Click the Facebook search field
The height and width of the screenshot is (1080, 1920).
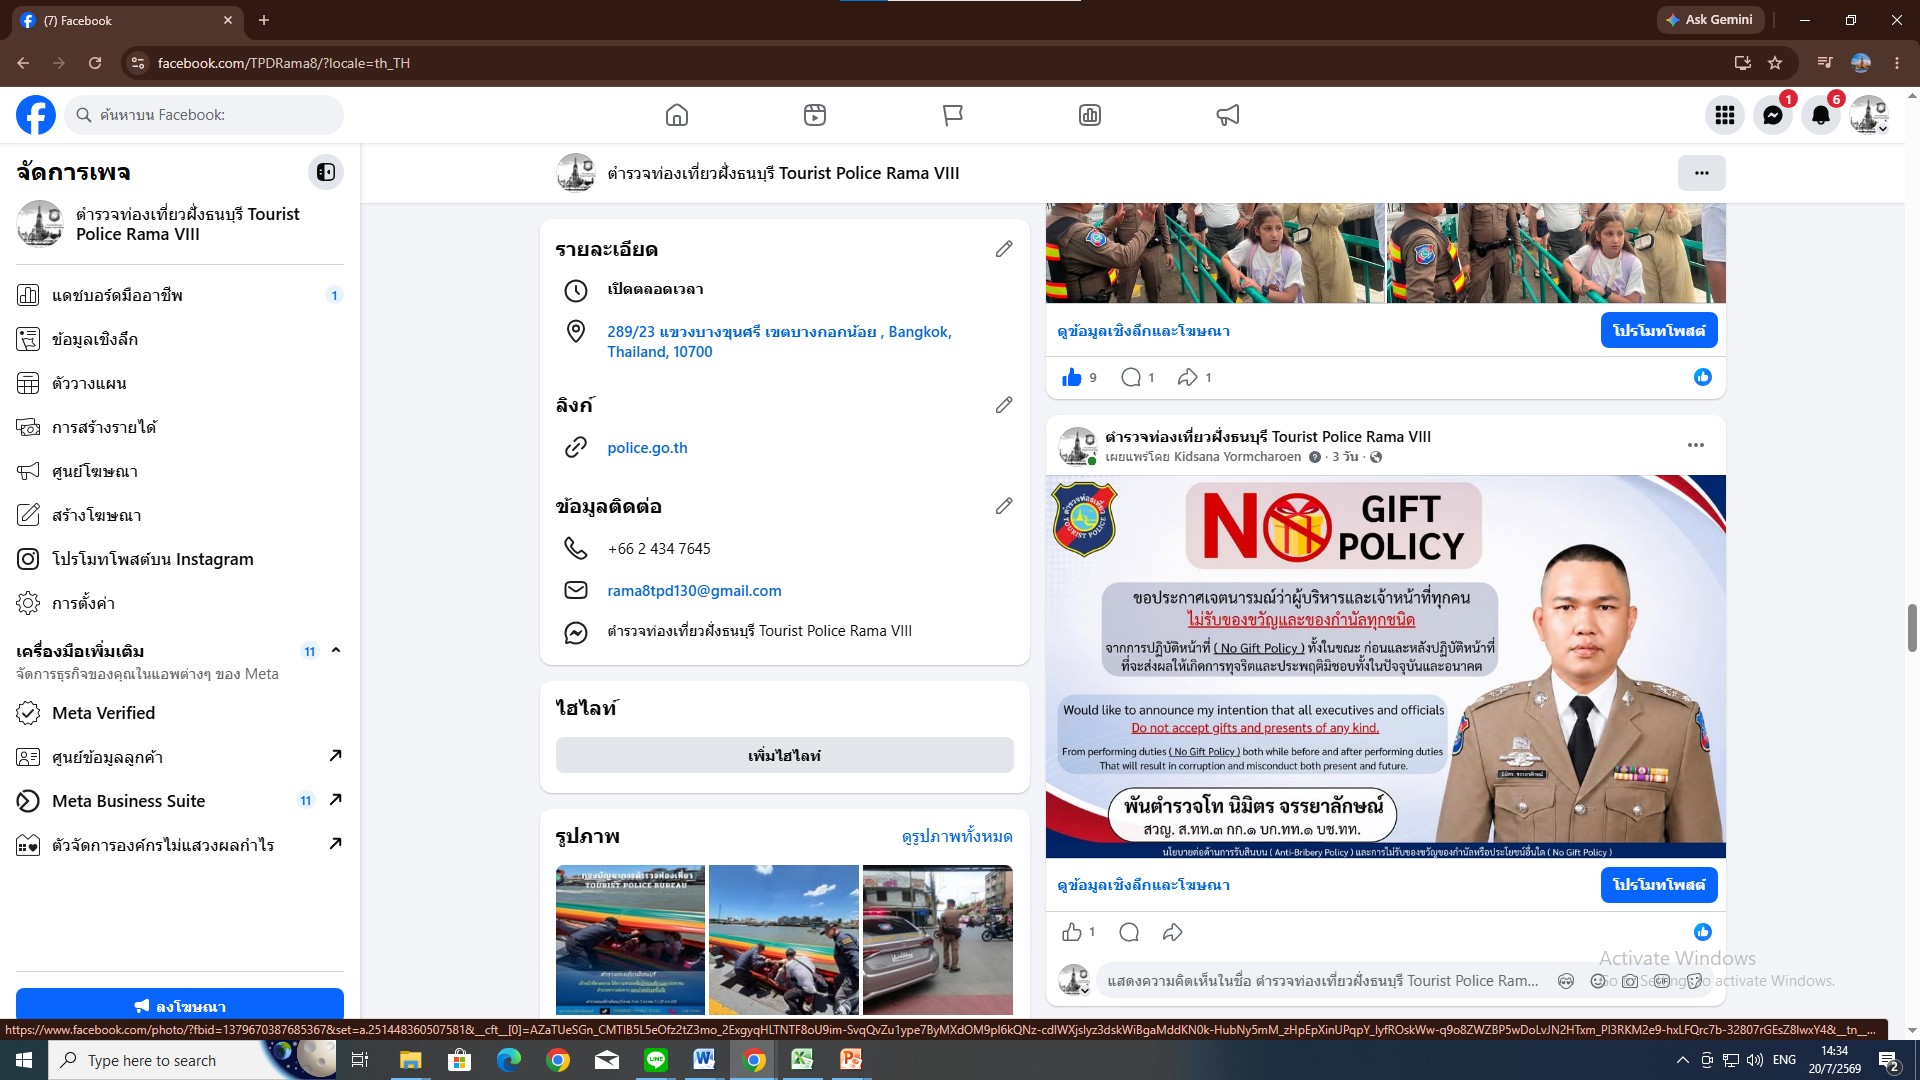[205, 115]
